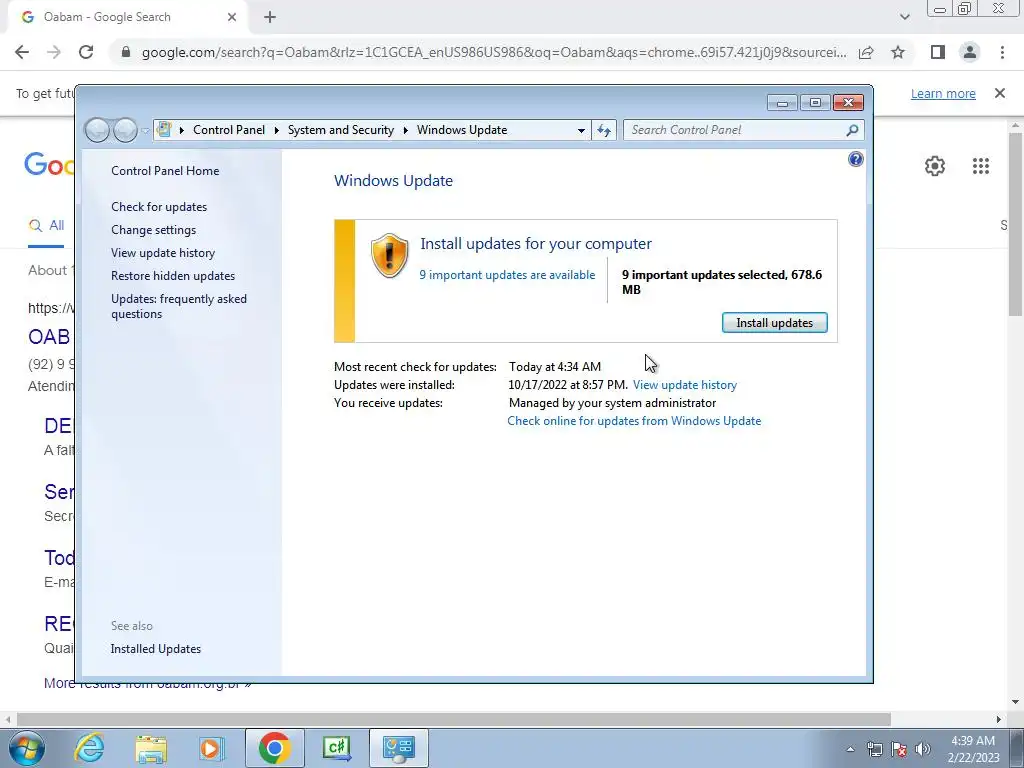
Task: Open Chrome's three-dot menu
Action: point(1002,52)
